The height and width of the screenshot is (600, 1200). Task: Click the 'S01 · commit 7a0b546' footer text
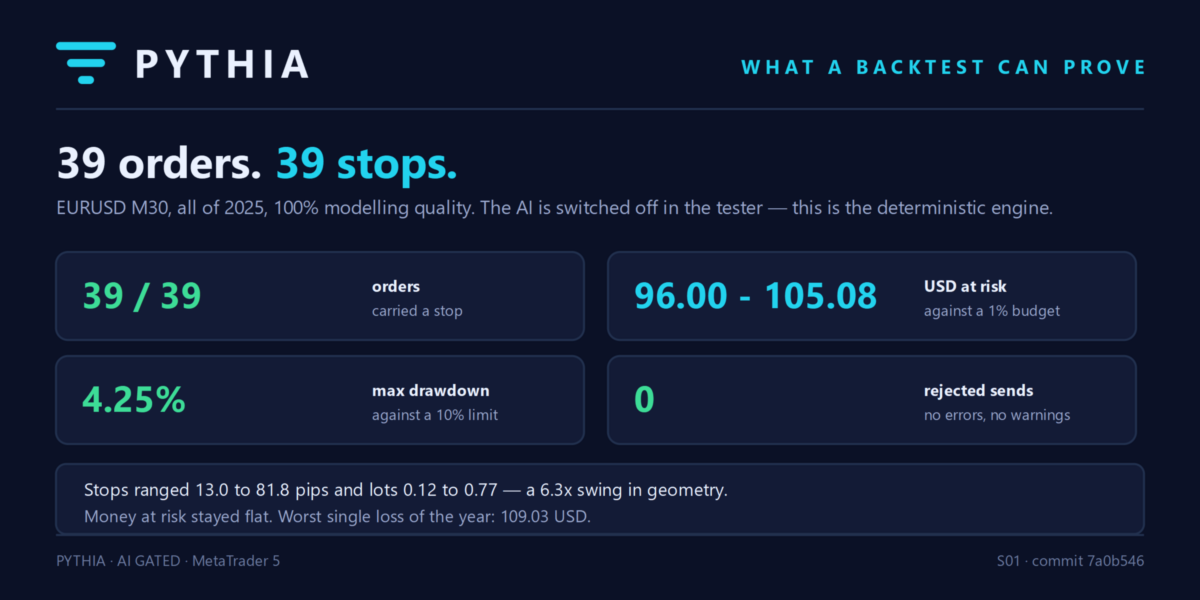[x=1071, y=561]
